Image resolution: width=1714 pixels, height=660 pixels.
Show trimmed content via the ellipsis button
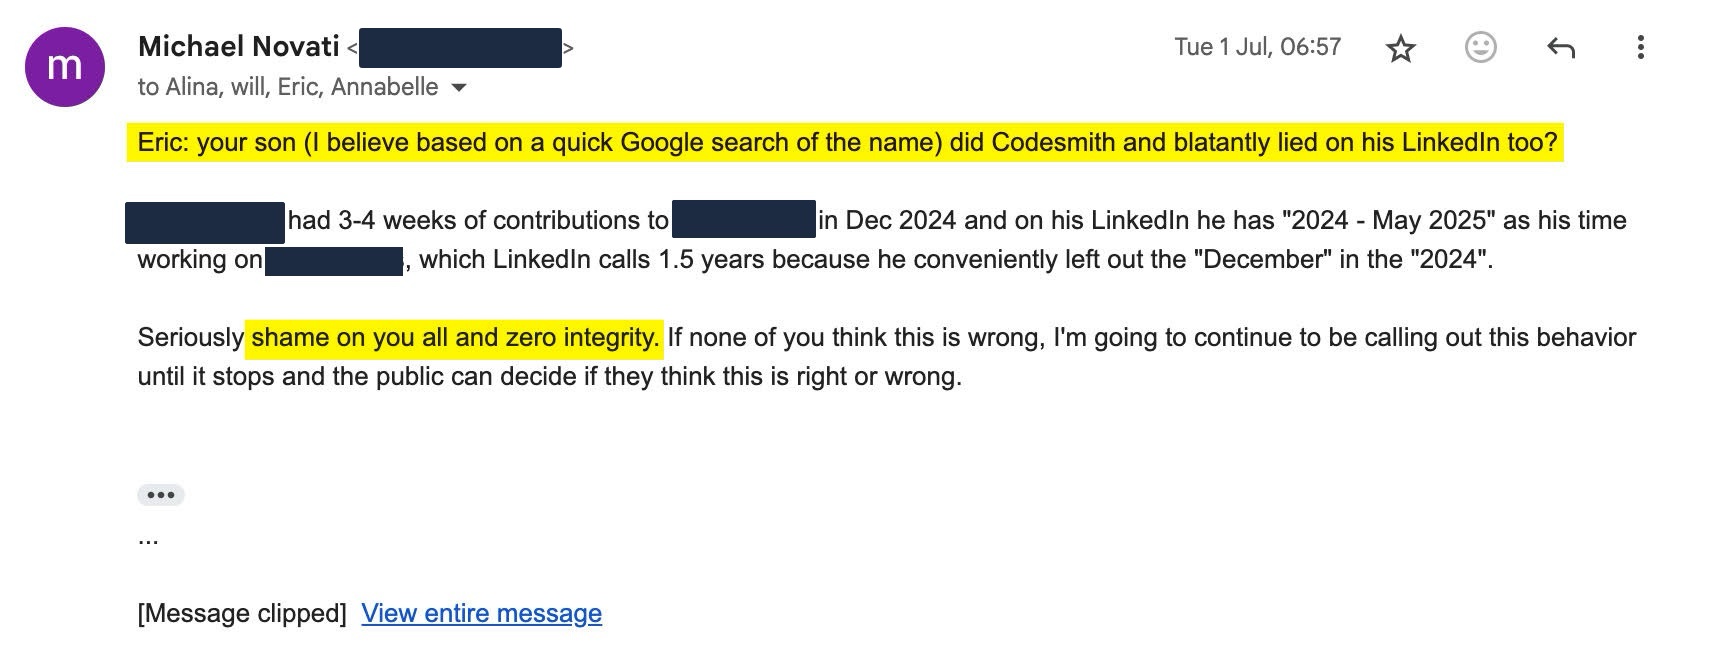pyautogui.click(x=160, y=495)
